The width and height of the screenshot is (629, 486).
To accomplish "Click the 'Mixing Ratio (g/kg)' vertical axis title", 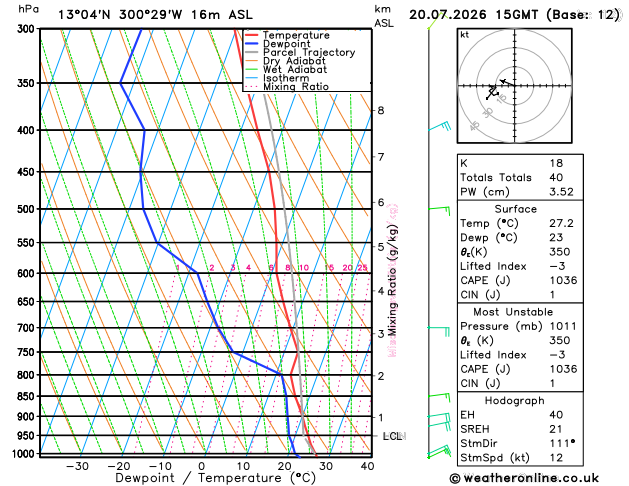I will (x=392, y=280).
